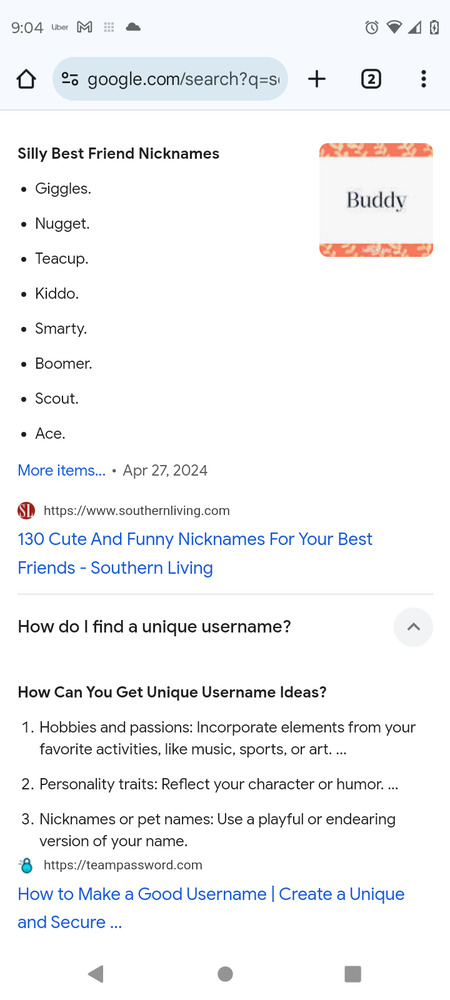The height and width of the screenshot is (1000, 450).
Task: Tap the southernliving.com source URL
Action: coord(136,511)
